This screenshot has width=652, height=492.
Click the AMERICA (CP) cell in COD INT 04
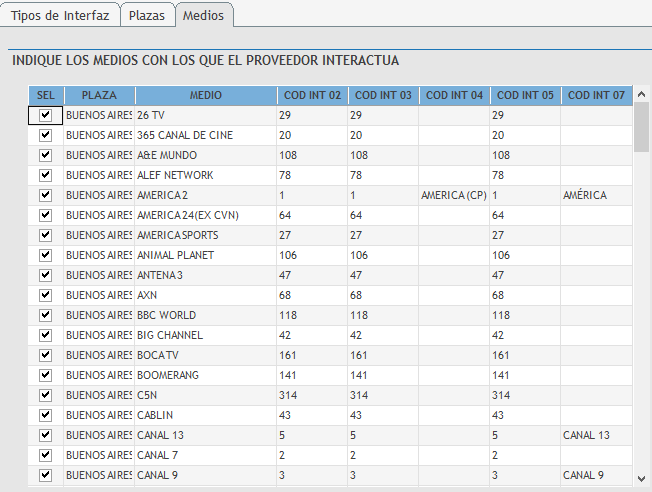coord(454,196)
